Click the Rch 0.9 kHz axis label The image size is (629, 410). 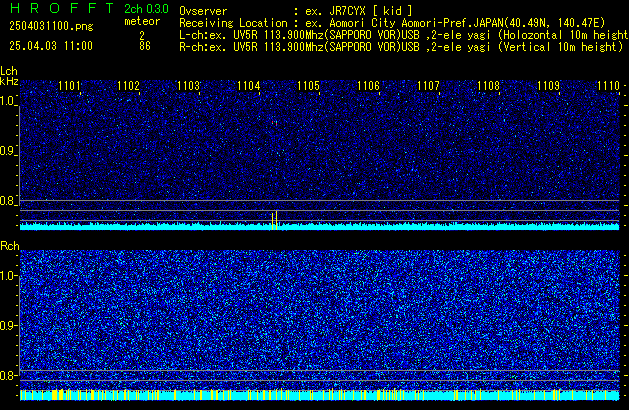8,325
